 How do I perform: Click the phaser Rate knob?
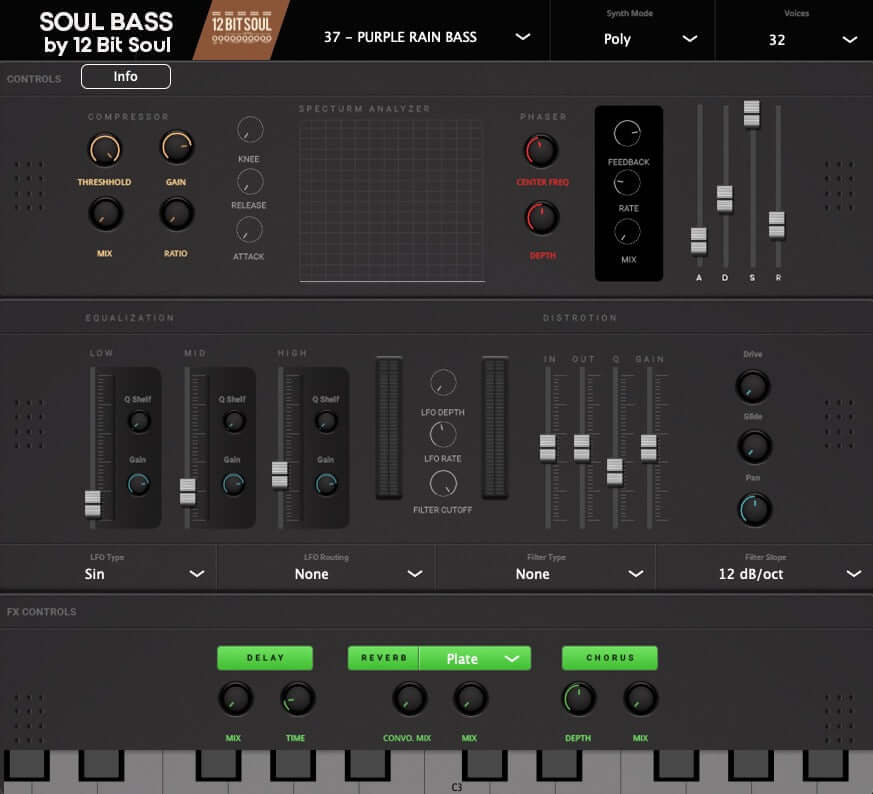point(627,183)
